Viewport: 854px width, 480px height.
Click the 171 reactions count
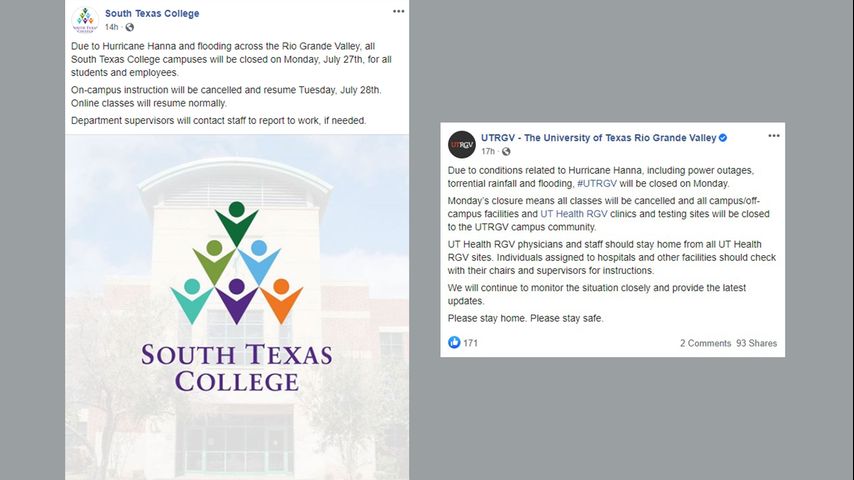click(470, 343)
